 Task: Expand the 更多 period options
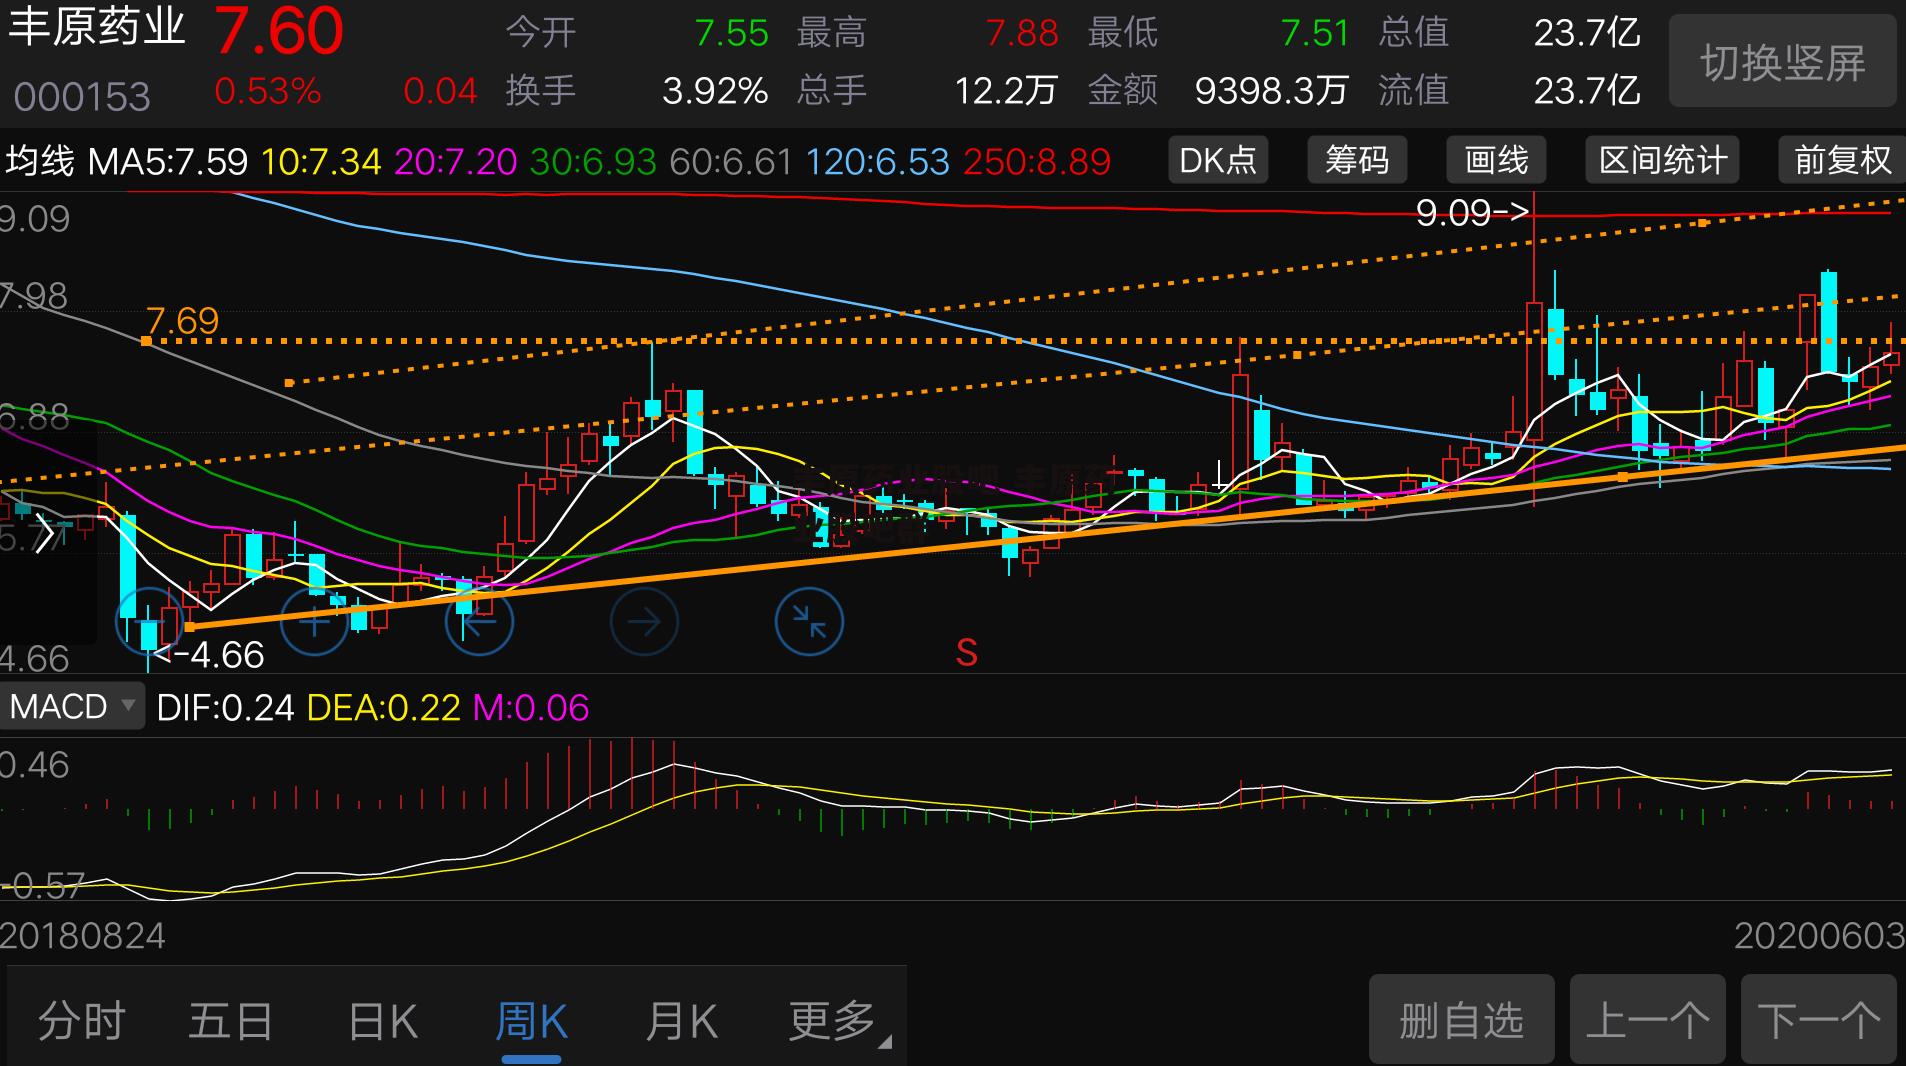pos(838,1021)
